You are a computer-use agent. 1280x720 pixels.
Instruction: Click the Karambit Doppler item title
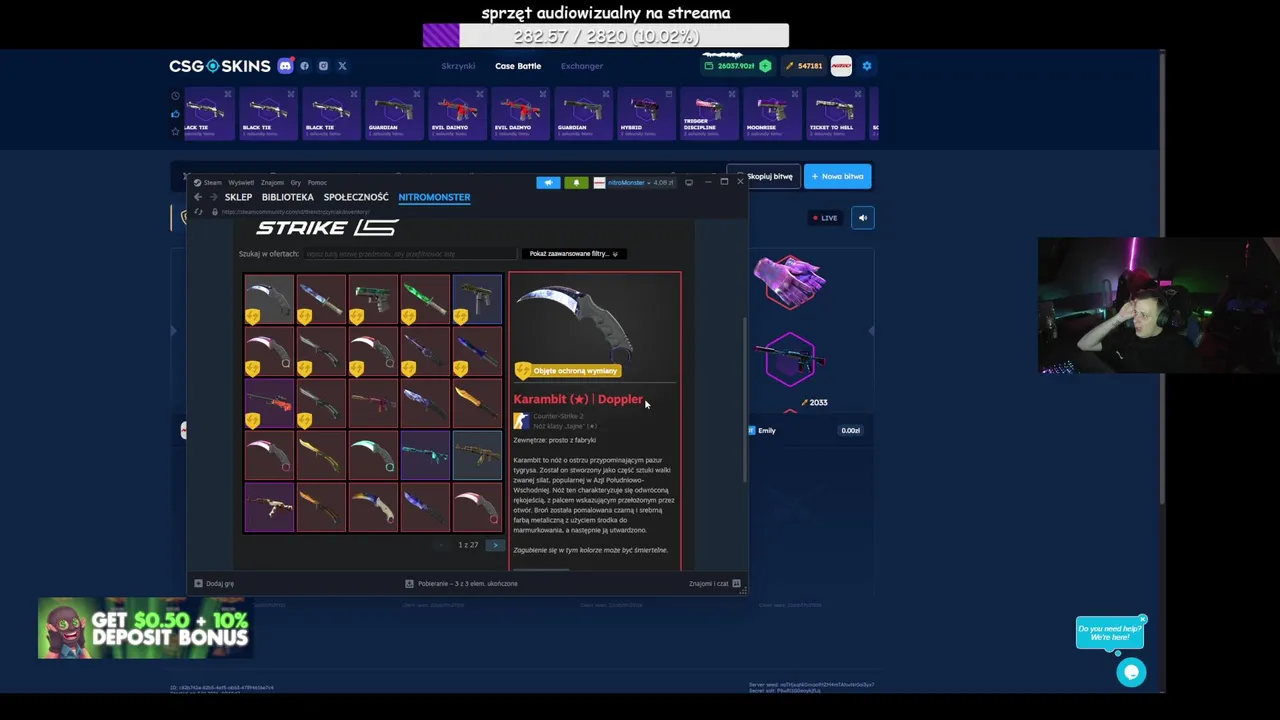(578, 399)
